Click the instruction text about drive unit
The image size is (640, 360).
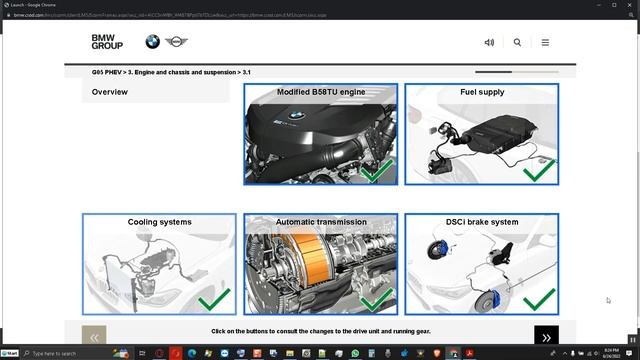coord(321,331)
